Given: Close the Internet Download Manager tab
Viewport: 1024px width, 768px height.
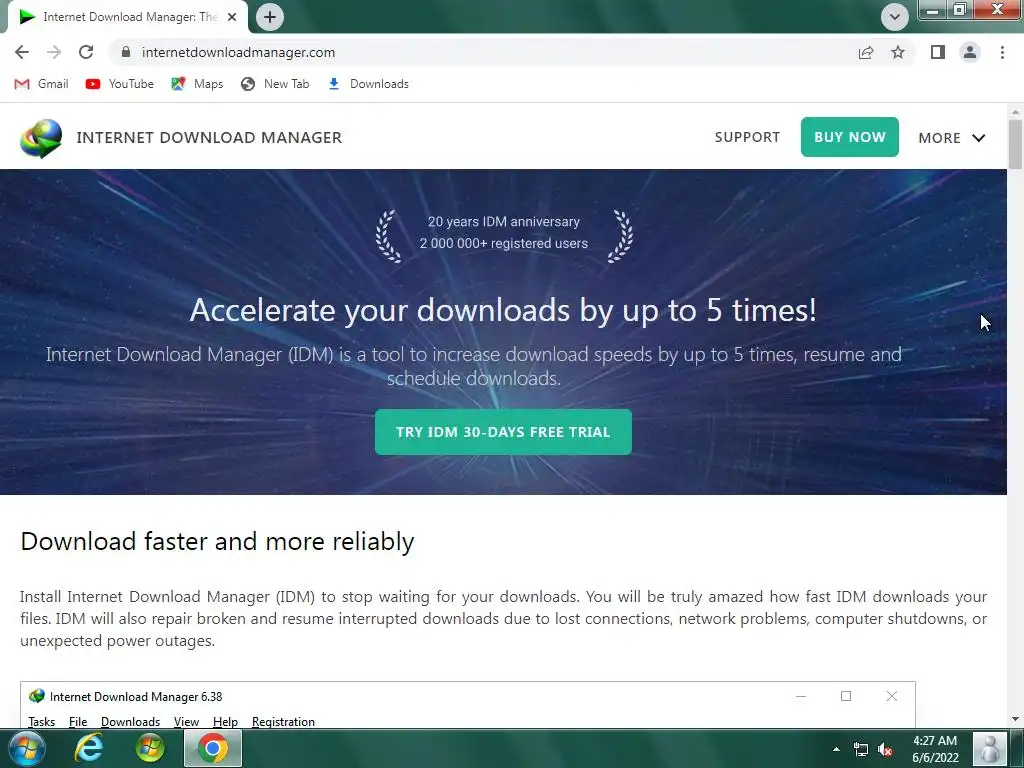Looking at the screenshot, I should pos(232,17).
